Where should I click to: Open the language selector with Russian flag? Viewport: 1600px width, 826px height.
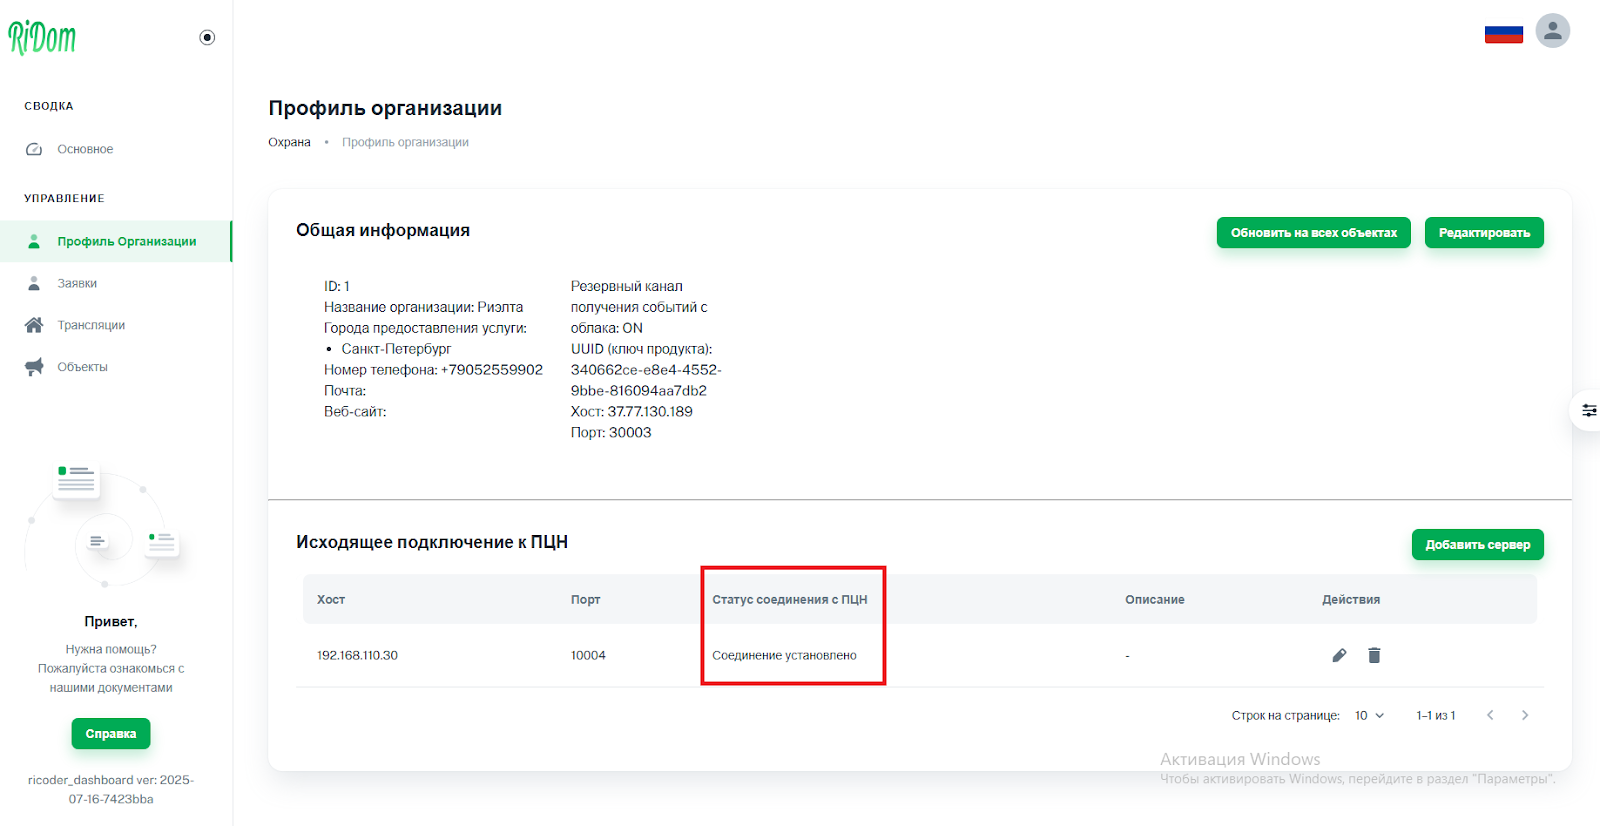pos(1504,31)
